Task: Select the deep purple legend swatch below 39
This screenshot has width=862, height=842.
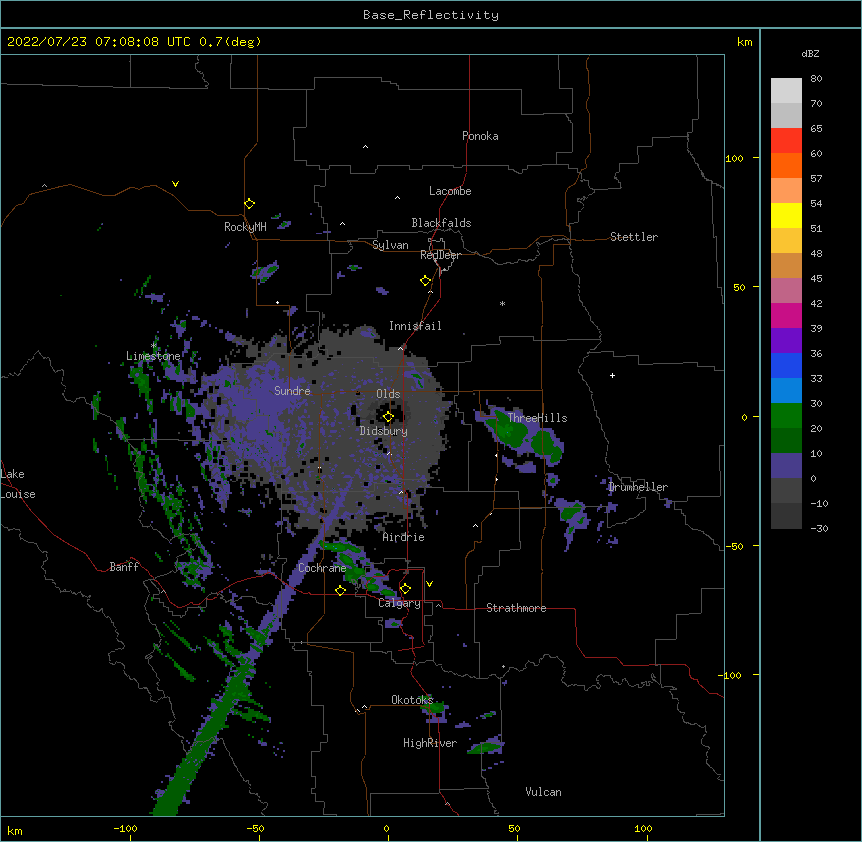Action: (786, 341)
